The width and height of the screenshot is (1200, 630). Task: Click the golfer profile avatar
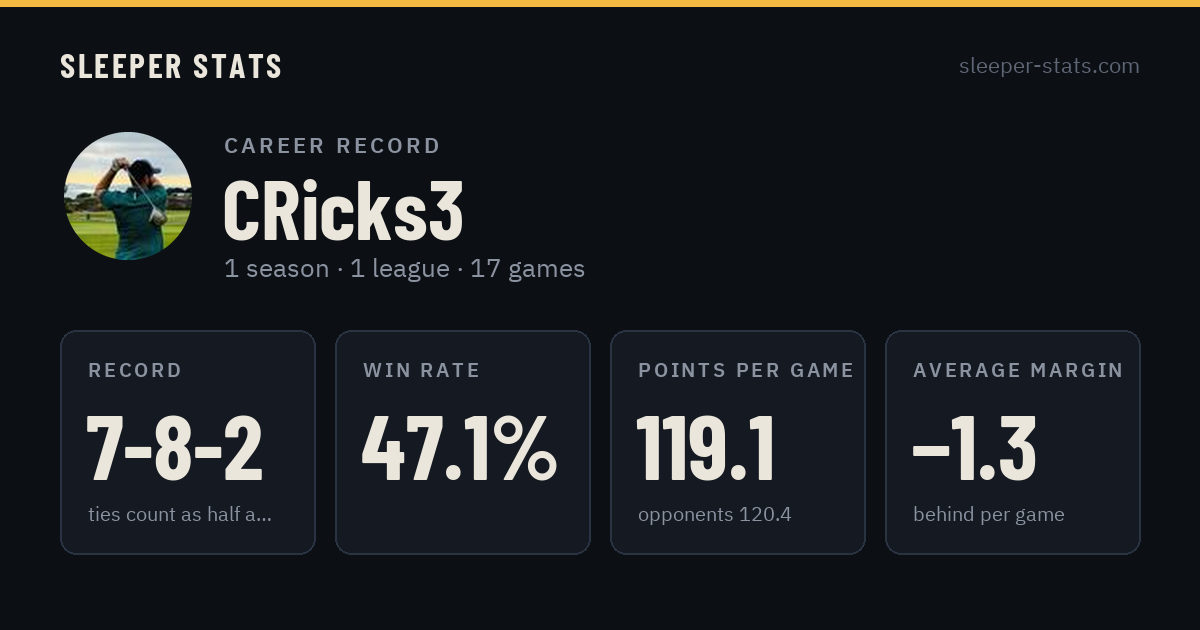pos(128,196)
